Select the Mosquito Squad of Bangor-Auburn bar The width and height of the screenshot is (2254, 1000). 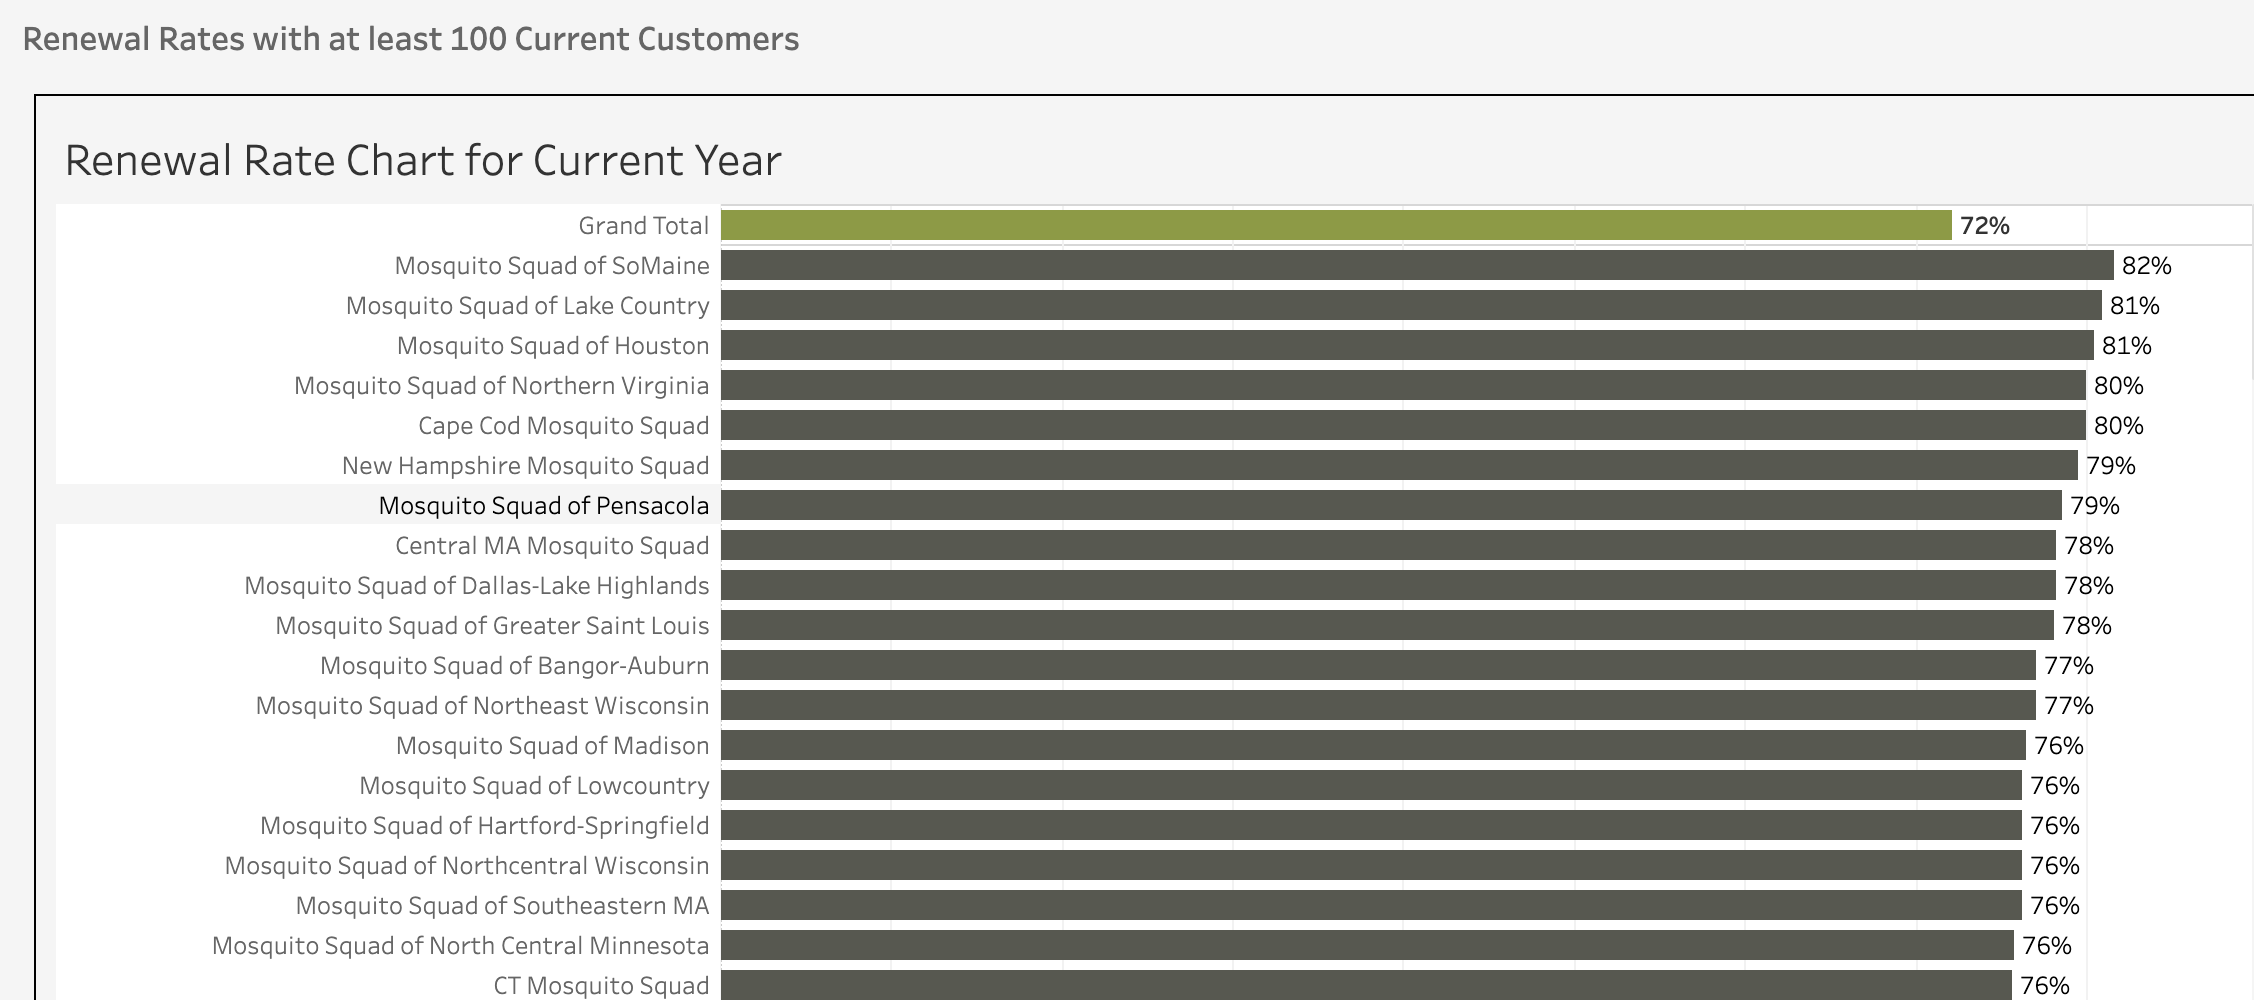[1377, 665]
